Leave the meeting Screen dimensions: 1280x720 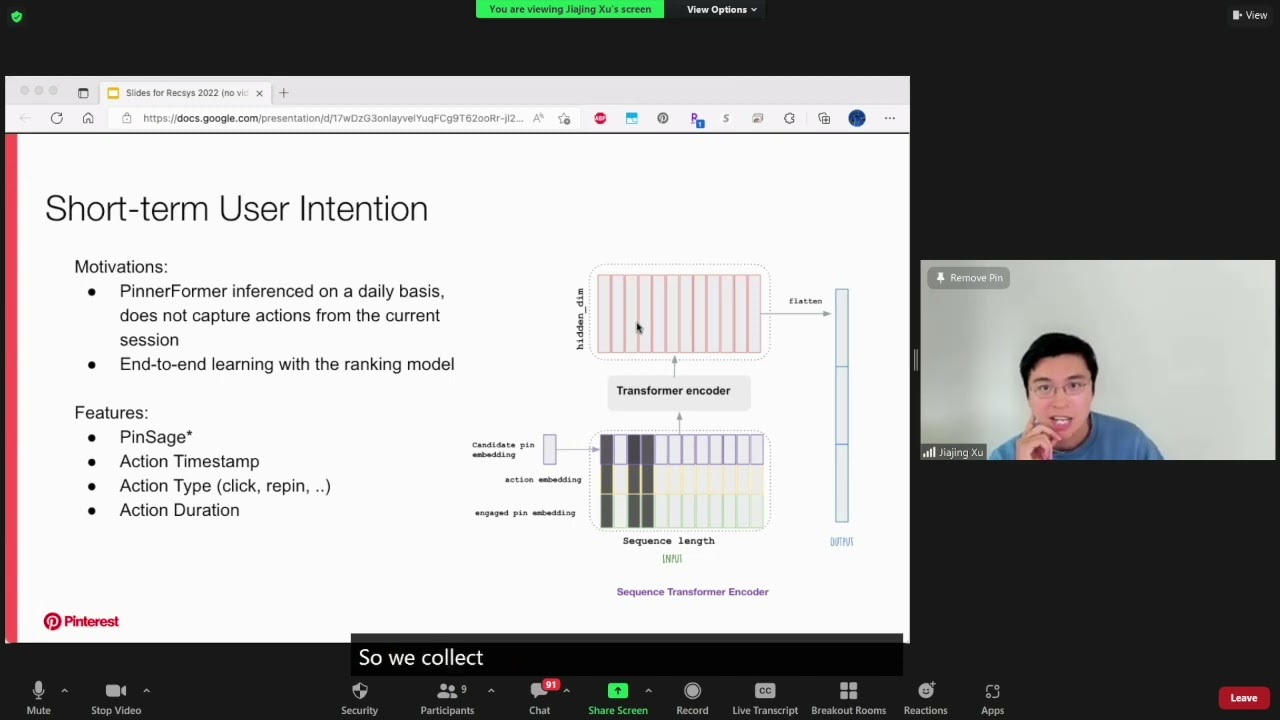click(x=1244, y=698)
